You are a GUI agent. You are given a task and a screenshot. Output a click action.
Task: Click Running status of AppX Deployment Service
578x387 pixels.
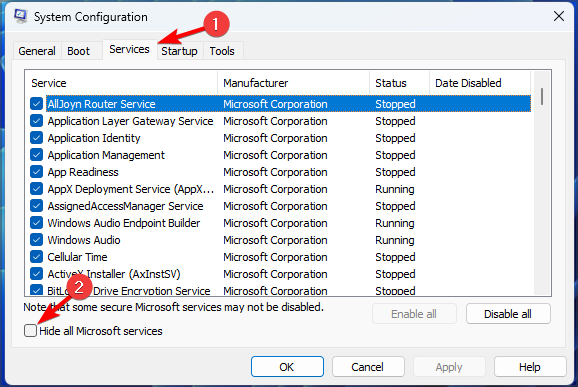click(x=395, y=189)
